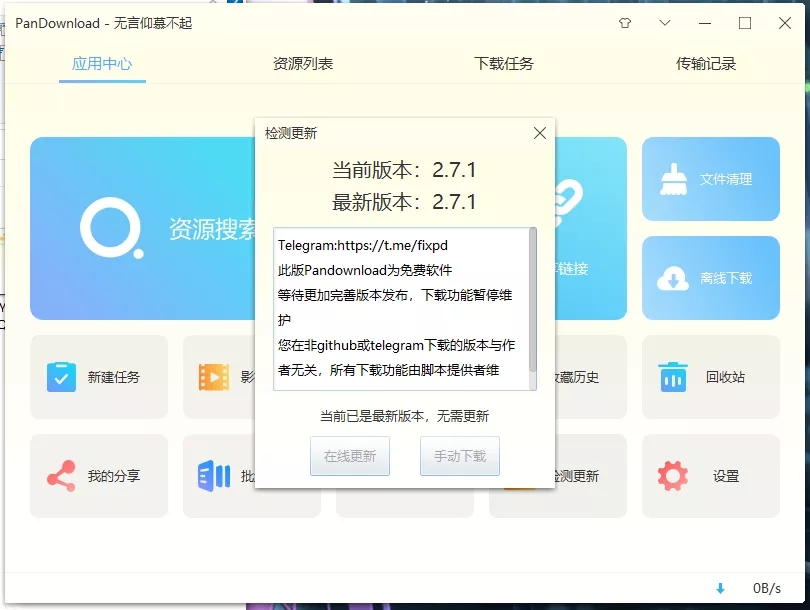
Task: Click the 我的分享 share icon
Action: pos(61,476)
